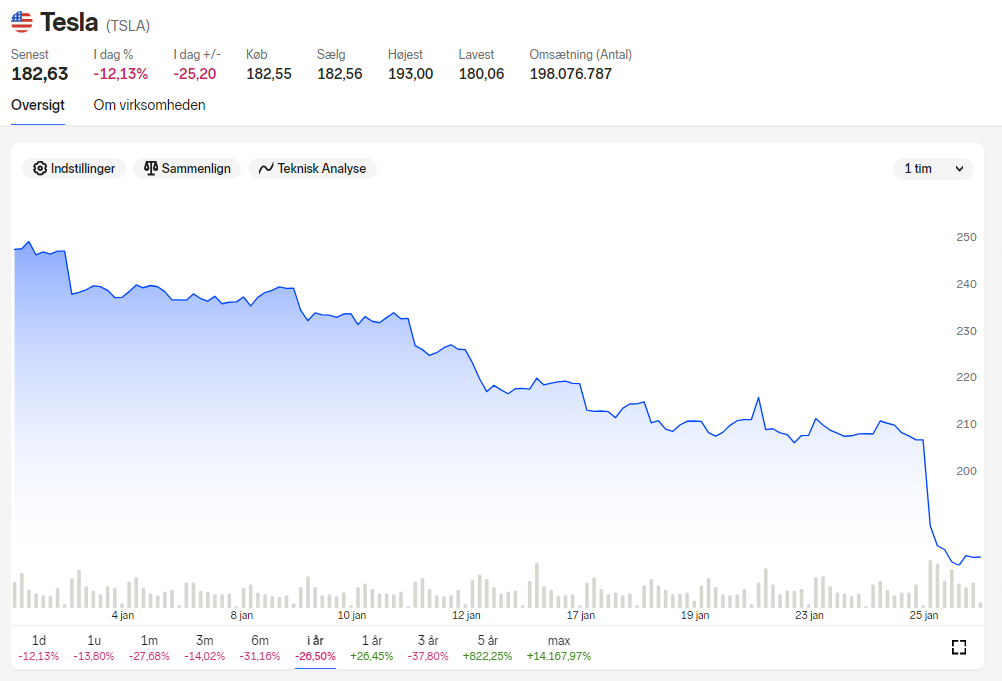The image size is (1002, 681).
Task: Click the Sammenlign scale icon
Action: (x=151, y=168)
